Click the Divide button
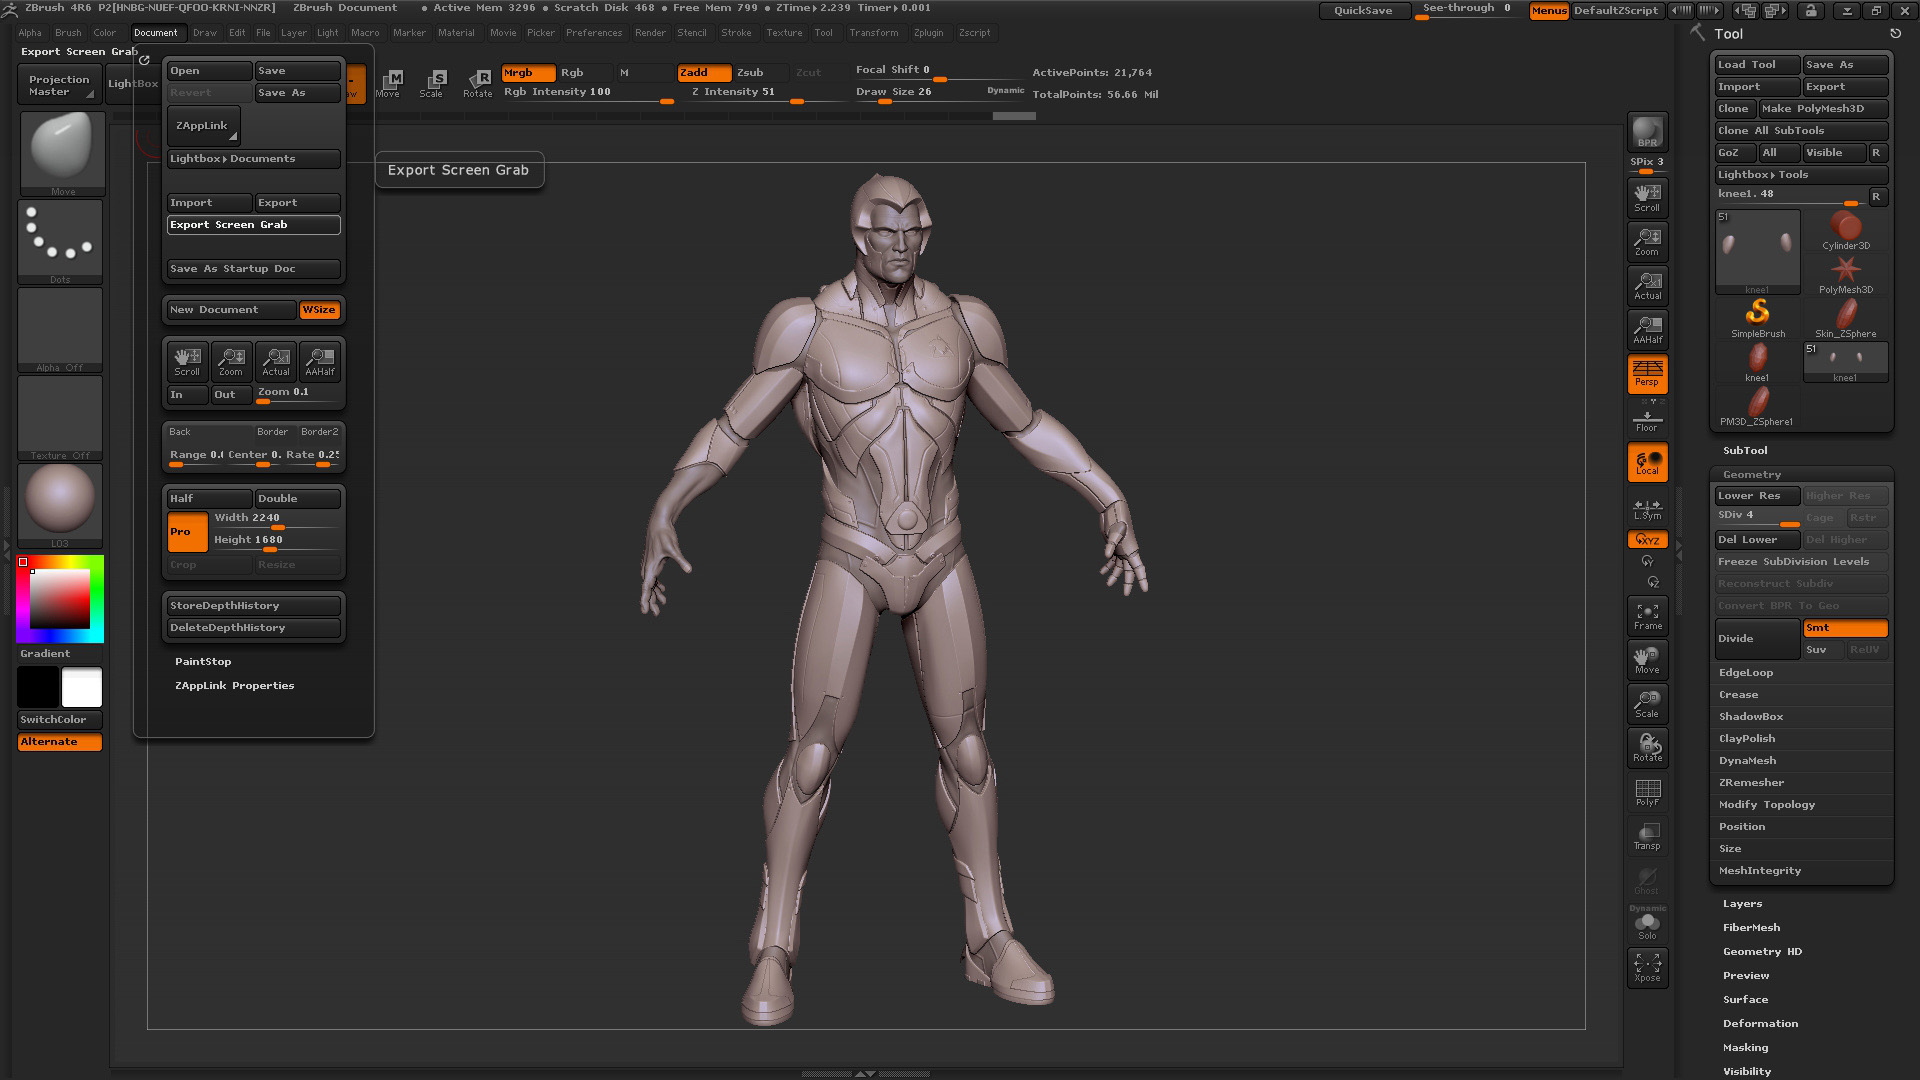The width and height of the screenshot is (1920, 1080). point(1757,639)
